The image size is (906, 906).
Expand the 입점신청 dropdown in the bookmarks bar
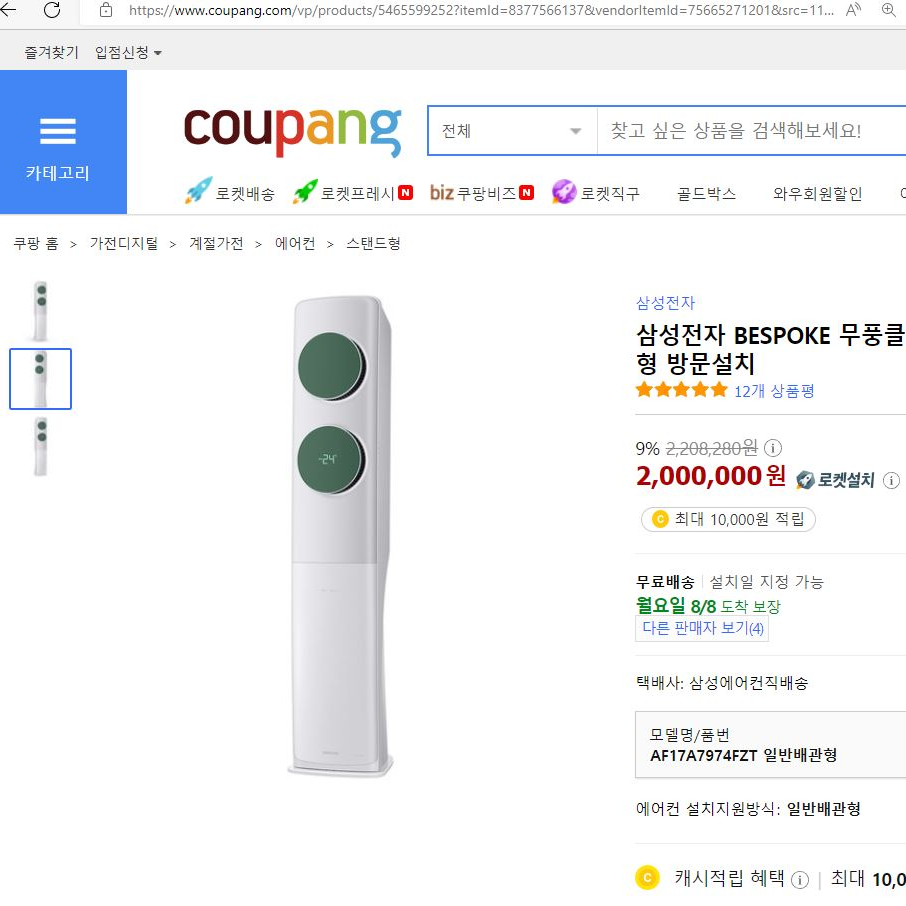coord(127,52)
